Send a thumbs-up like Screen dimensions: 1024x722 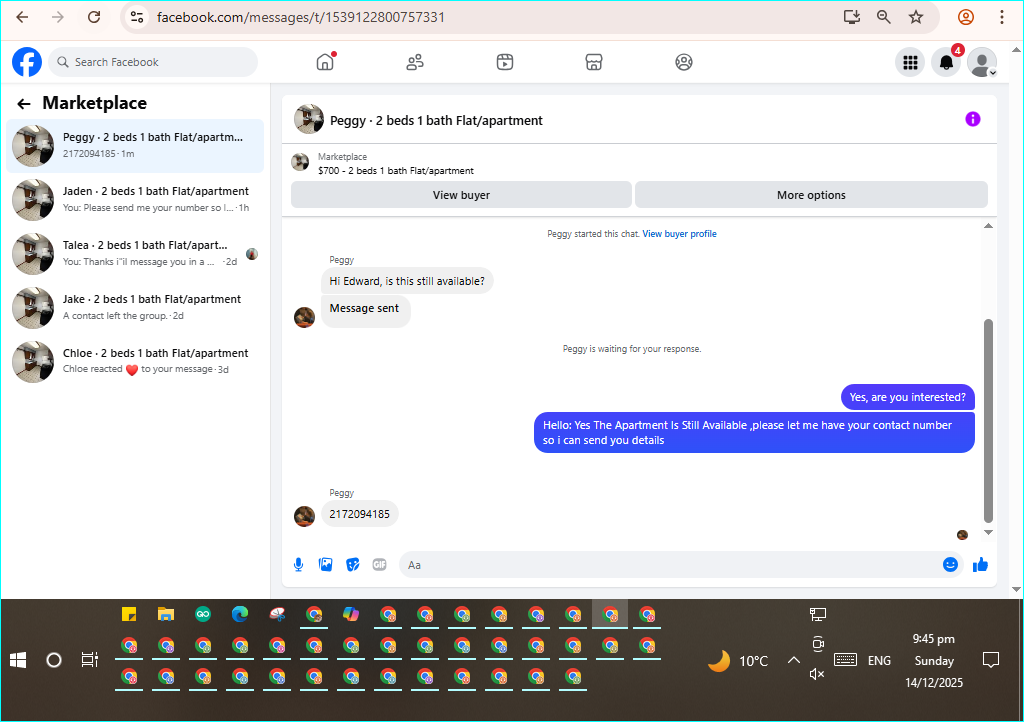pyautogui.click(x=980, y=565)
